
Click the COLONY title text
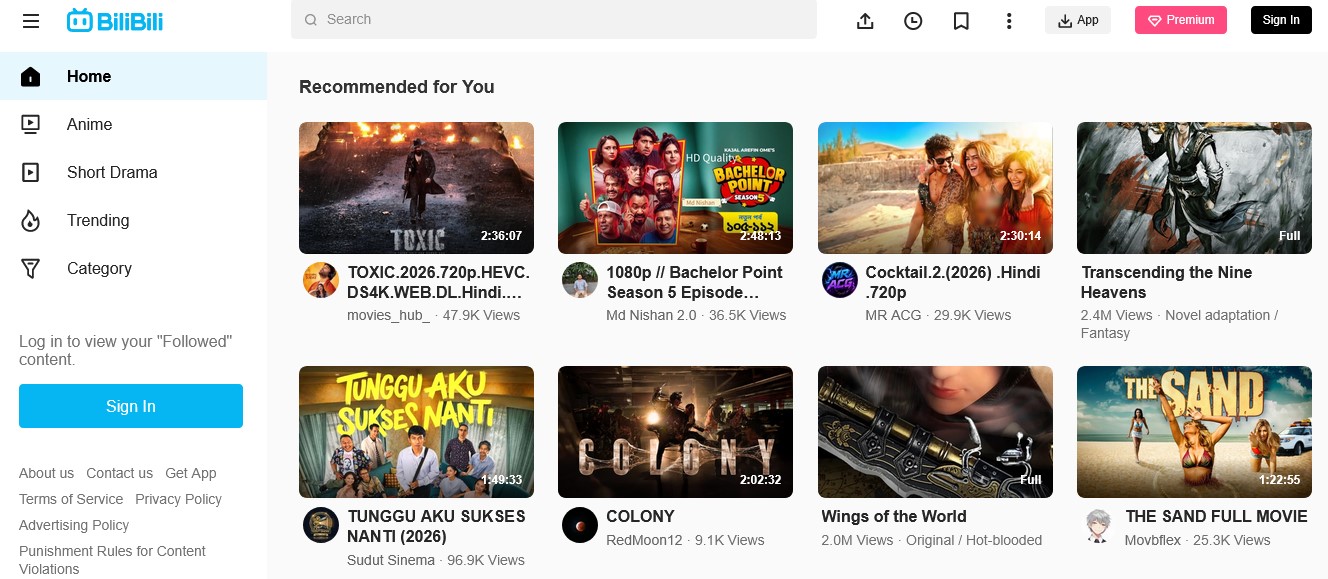coord(640,516)
